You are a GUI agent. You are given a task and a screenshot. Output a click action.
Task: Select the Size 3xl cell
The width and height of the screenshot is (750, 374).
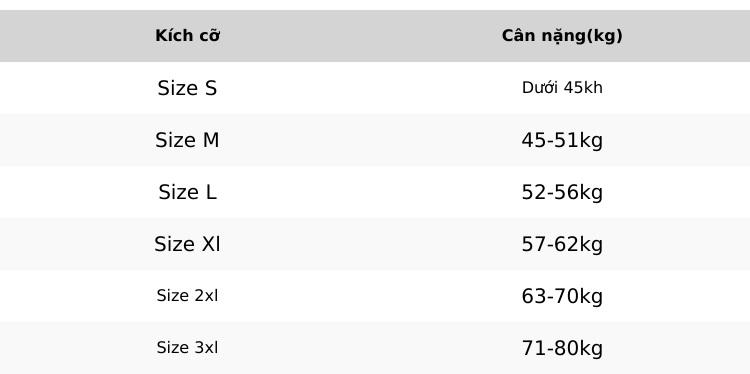188,348
